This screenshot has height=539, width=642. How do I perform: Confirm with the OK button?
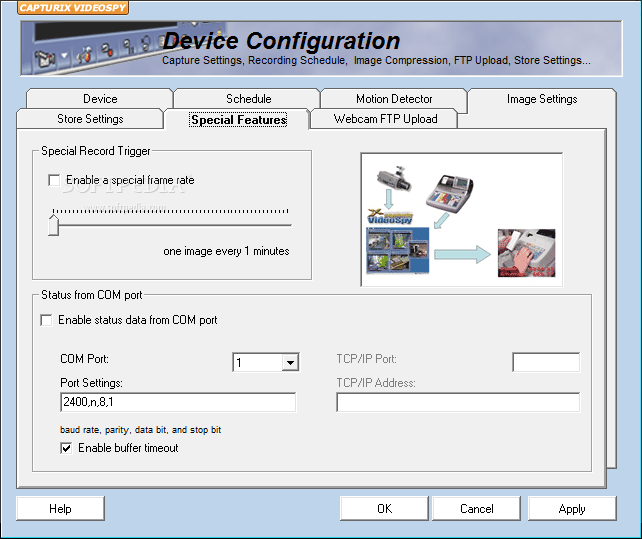pos(384,509)
